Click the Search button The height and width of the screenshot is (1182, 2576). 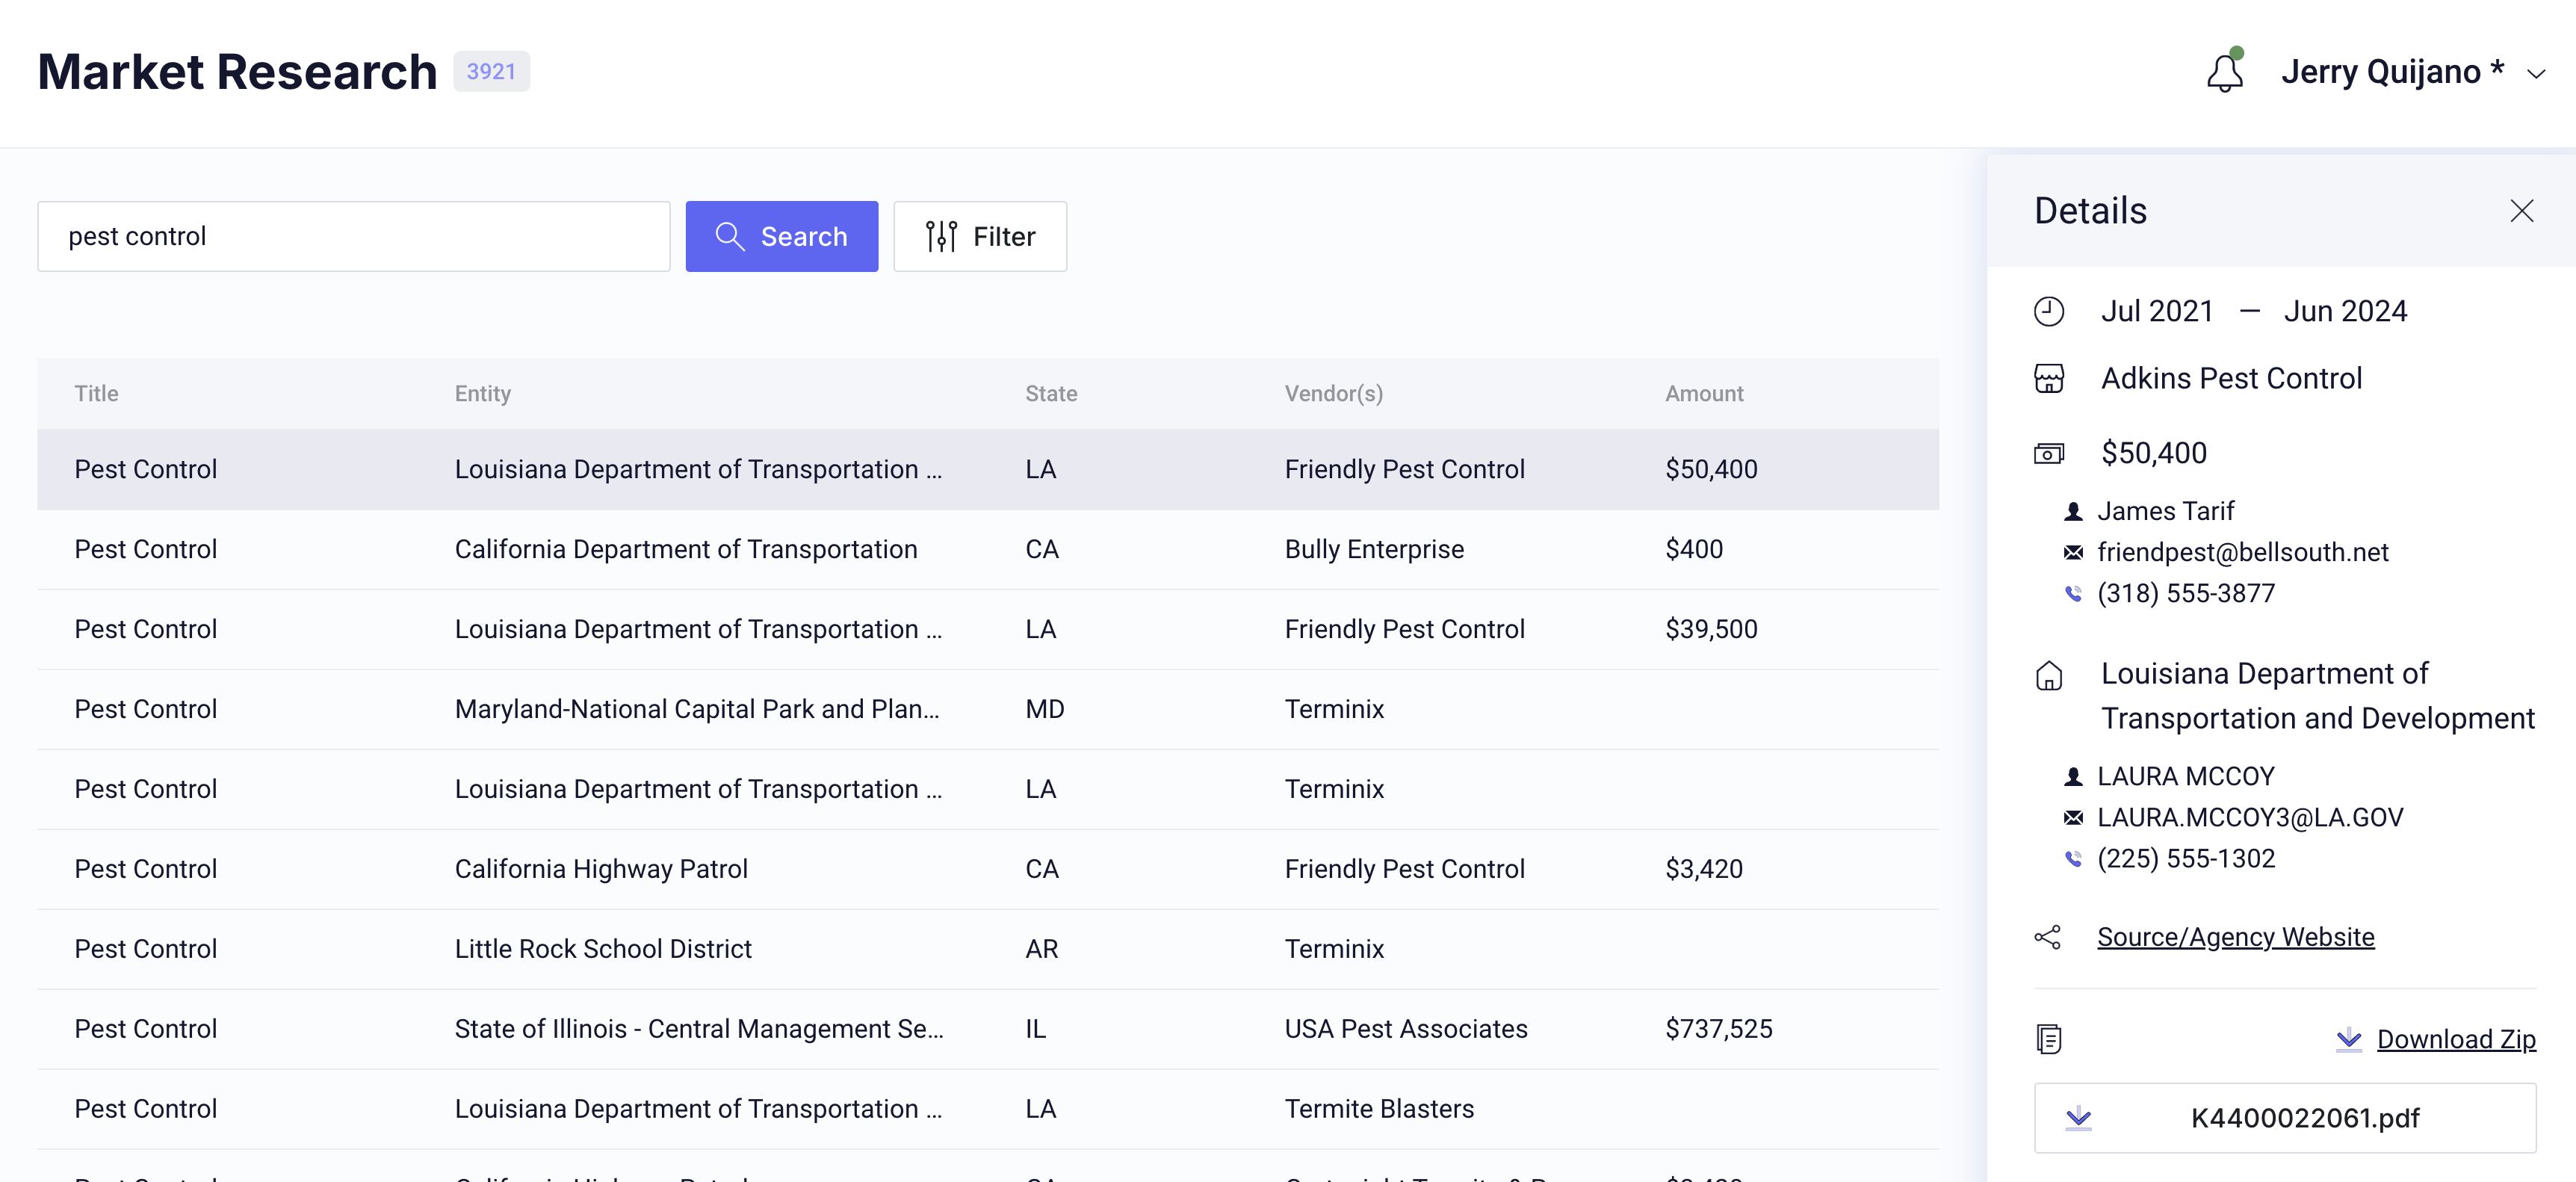[x=781, y=236]
